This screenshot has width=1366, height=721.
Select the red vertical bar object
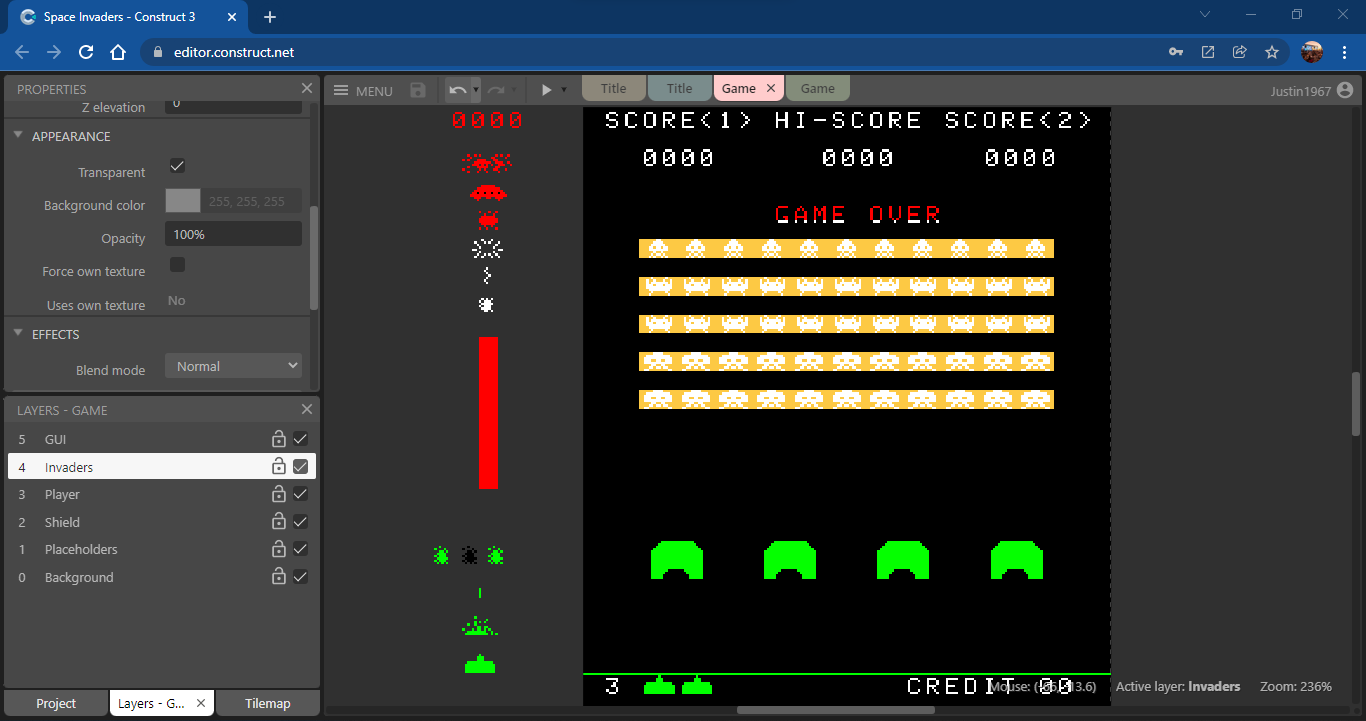point(488,413)
